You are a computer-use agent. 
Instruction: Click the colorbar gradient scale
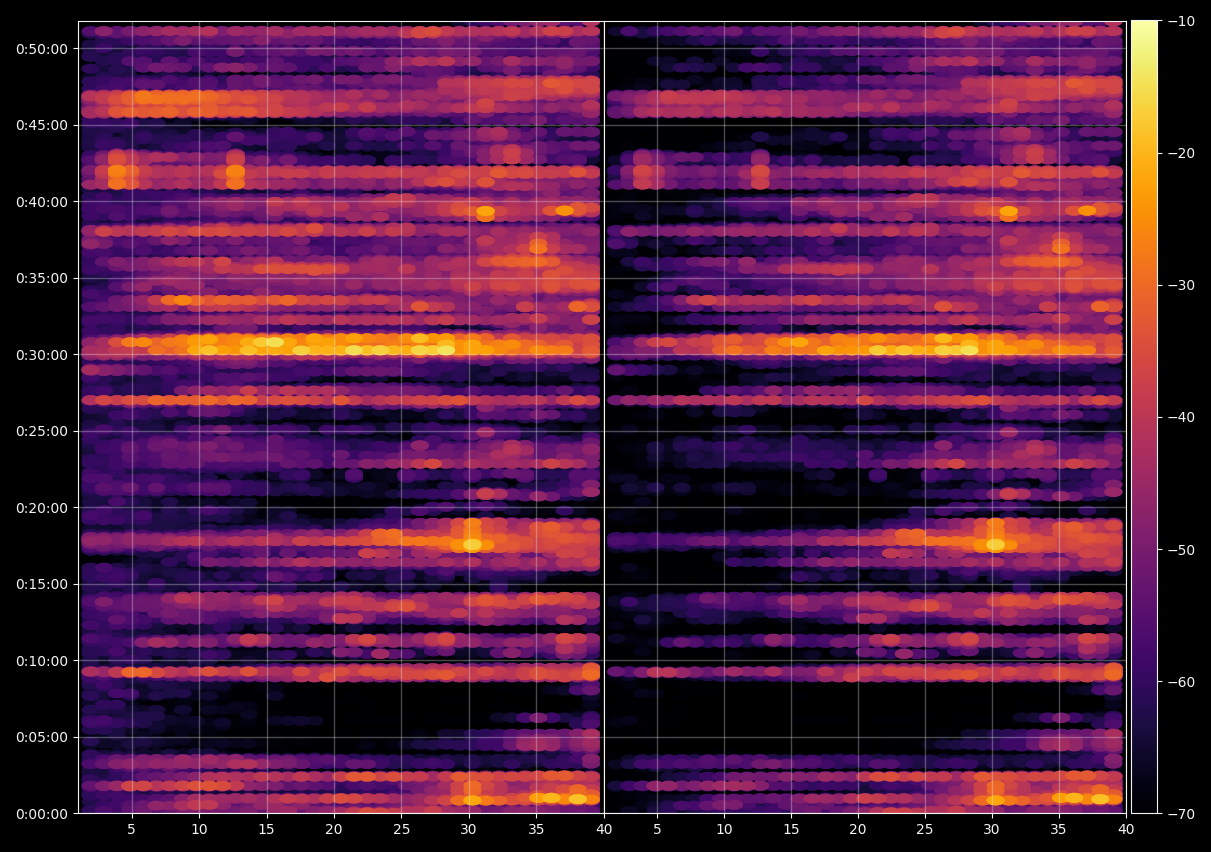pyautogui.click(x=1144, y=417)
